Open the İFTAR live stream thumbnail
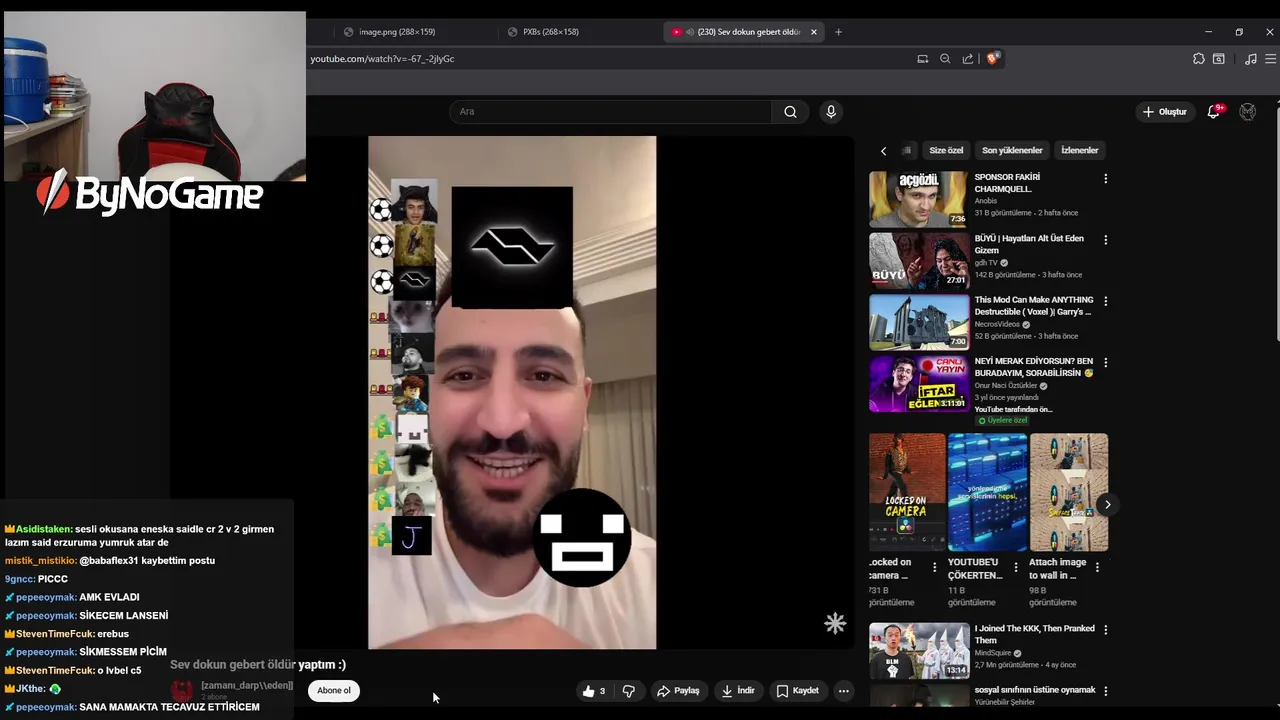 tap(919, 383)
